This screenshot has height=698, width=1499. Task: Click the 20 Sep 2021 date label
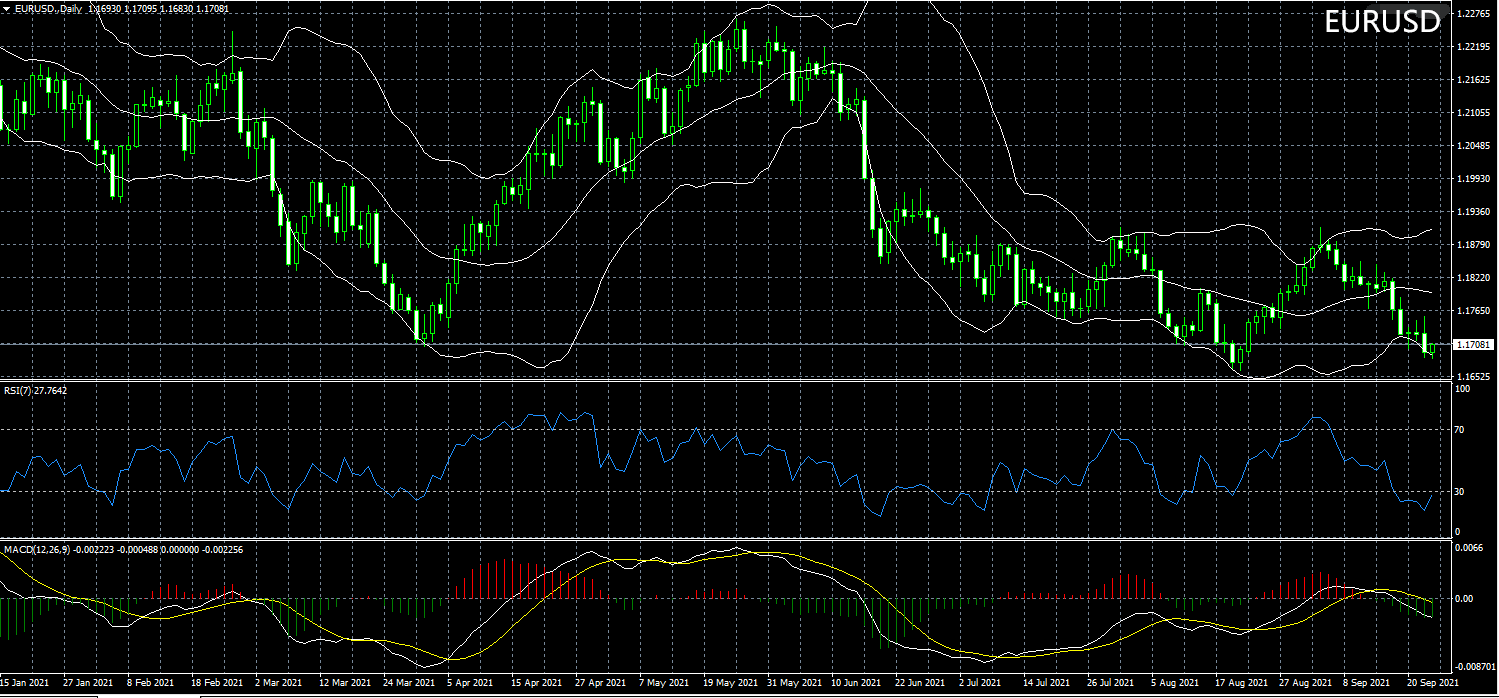[1431, 684]
